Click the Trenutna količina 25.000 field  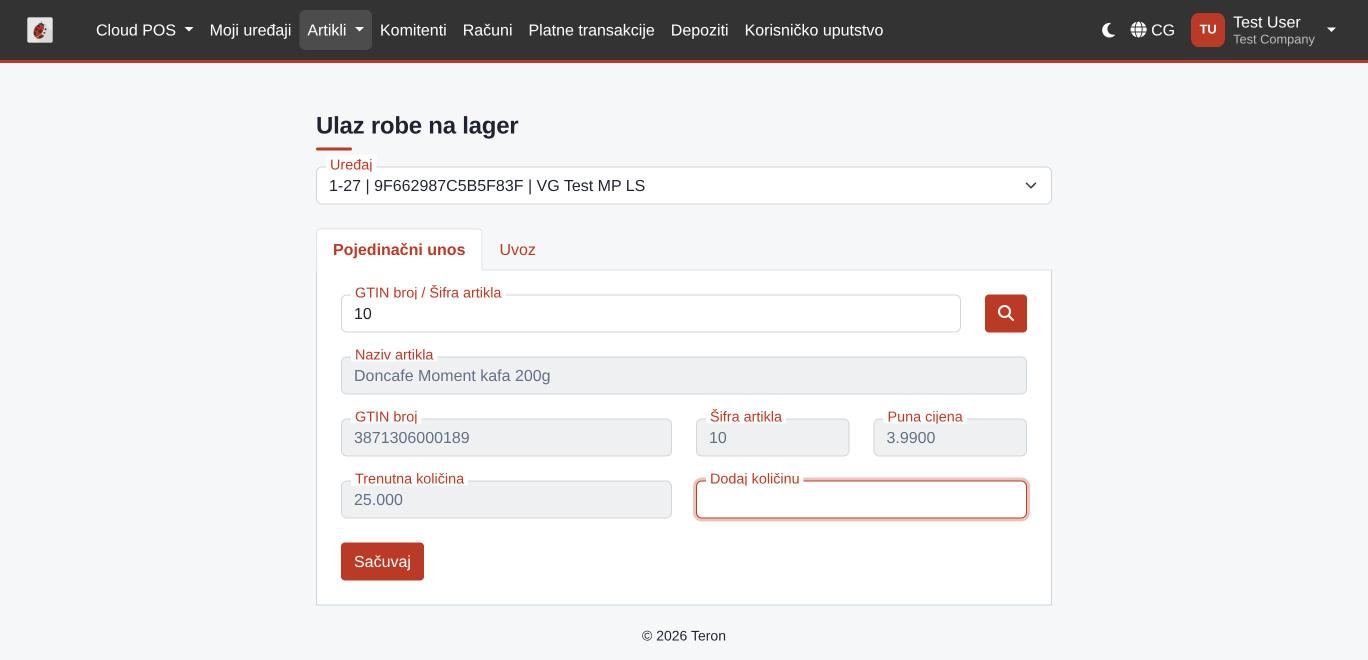click(x=506, y=499)
